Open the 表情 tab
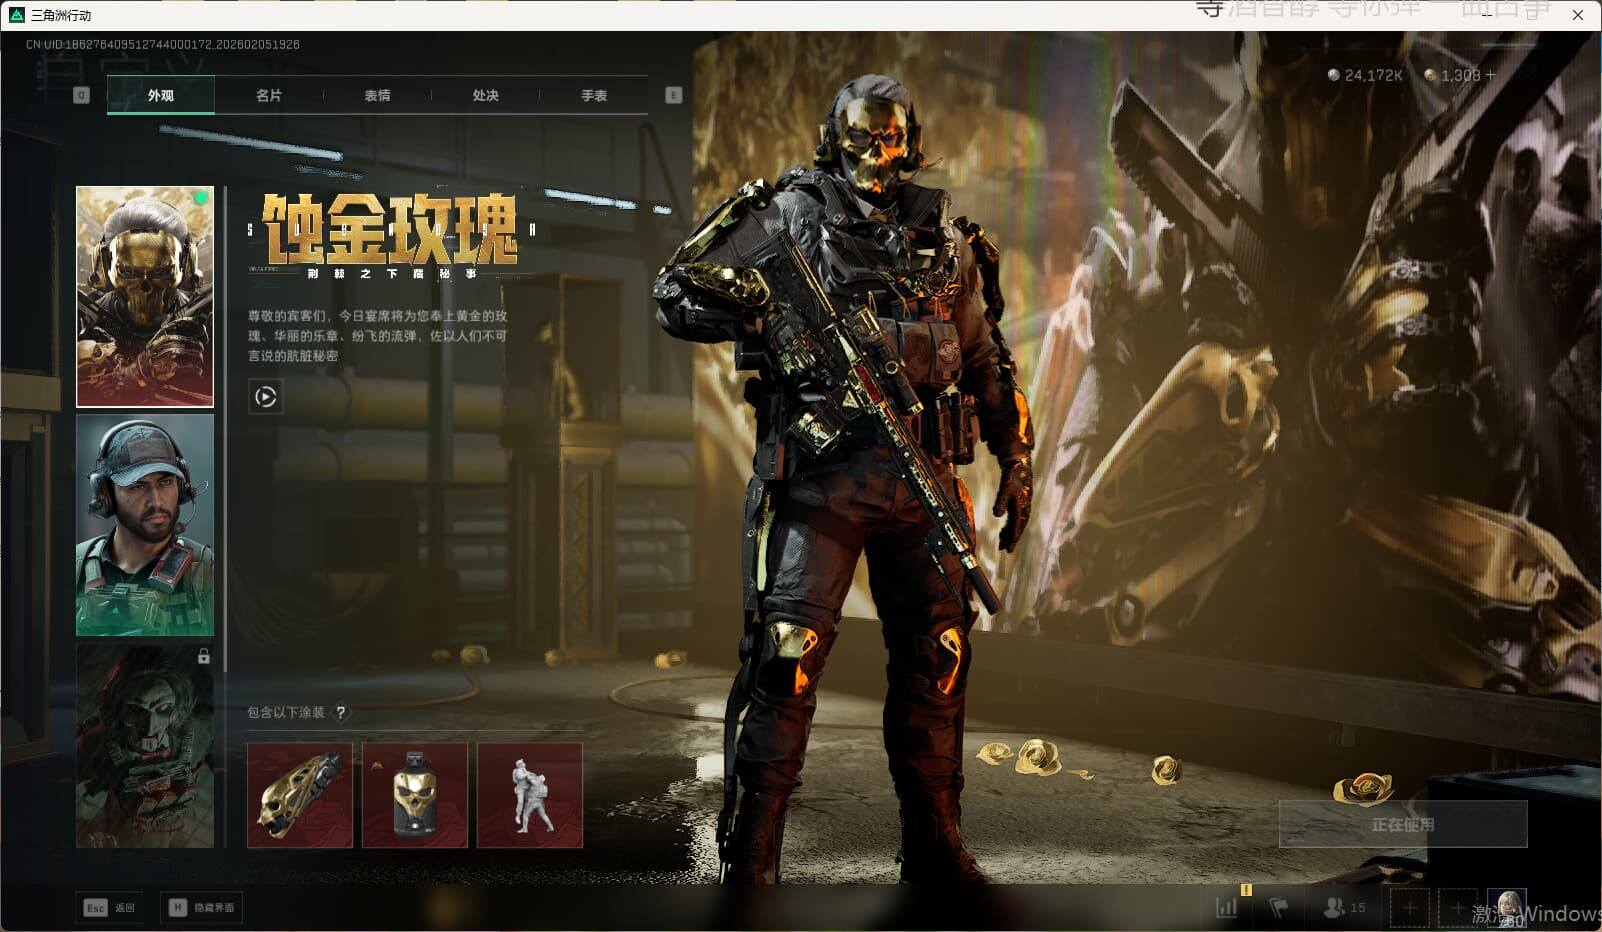Image resolution: width=1602 pixels, height=932 pixels. (377, 95)
